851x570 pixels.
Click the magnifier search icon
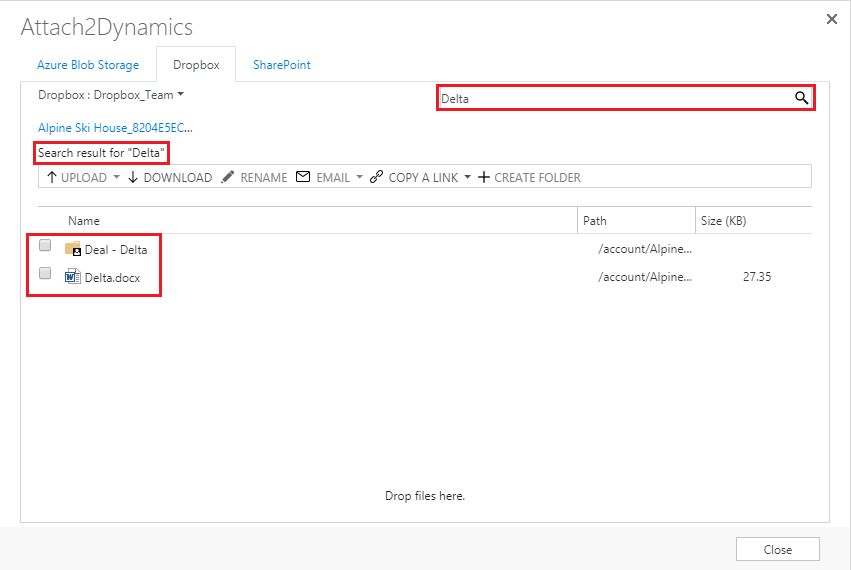[x=802, y=98]
